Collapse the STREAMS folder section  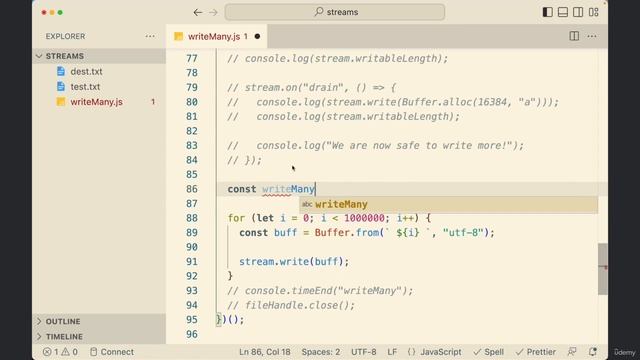click(x=99, y=56)
